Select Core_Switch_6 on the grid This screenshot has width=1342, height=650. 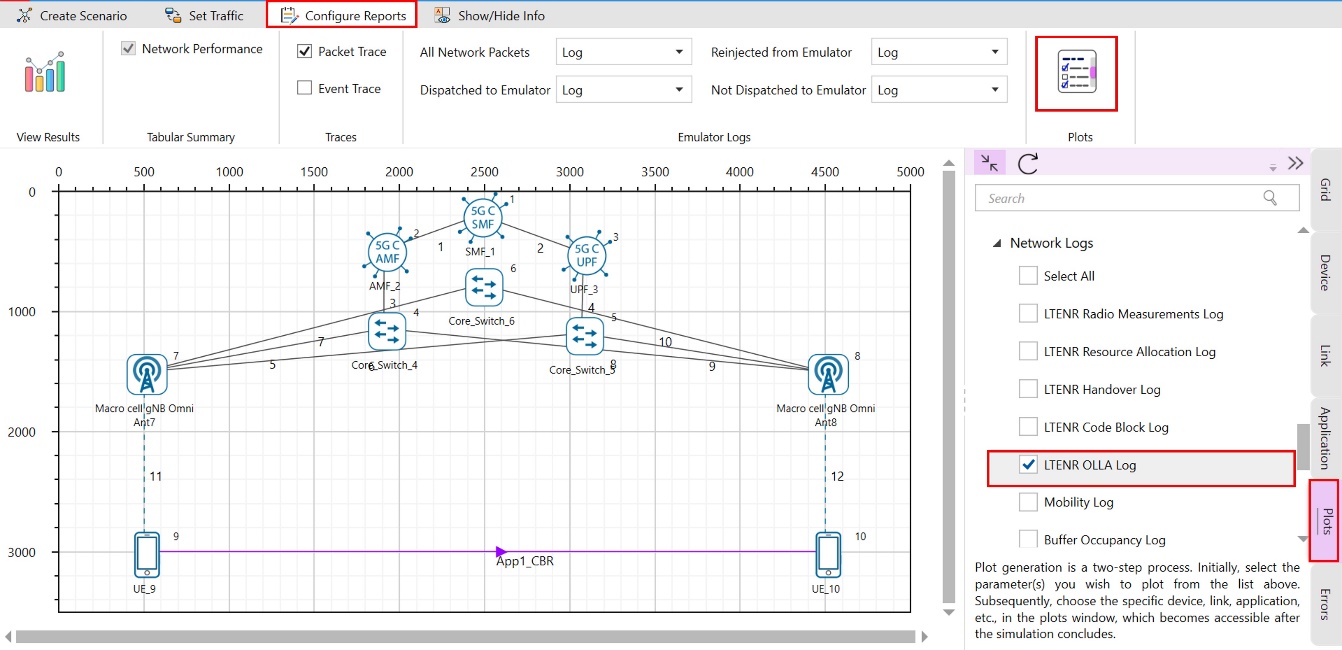pyautogui.click(x=485, y=288)
